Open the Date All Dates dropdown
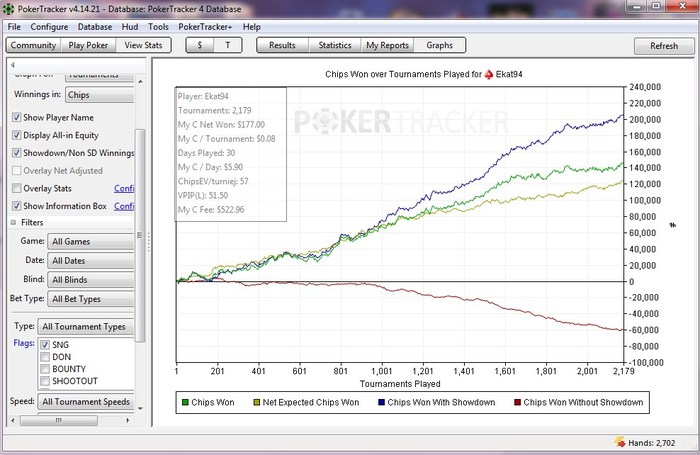Viewport: 700px width, 455px height. coord(91,261)
